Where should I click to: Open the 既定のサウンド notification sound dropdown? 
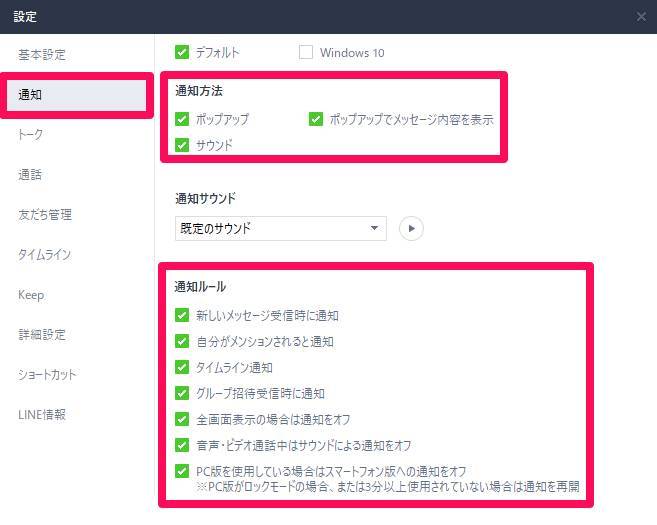tap(281, 228)
